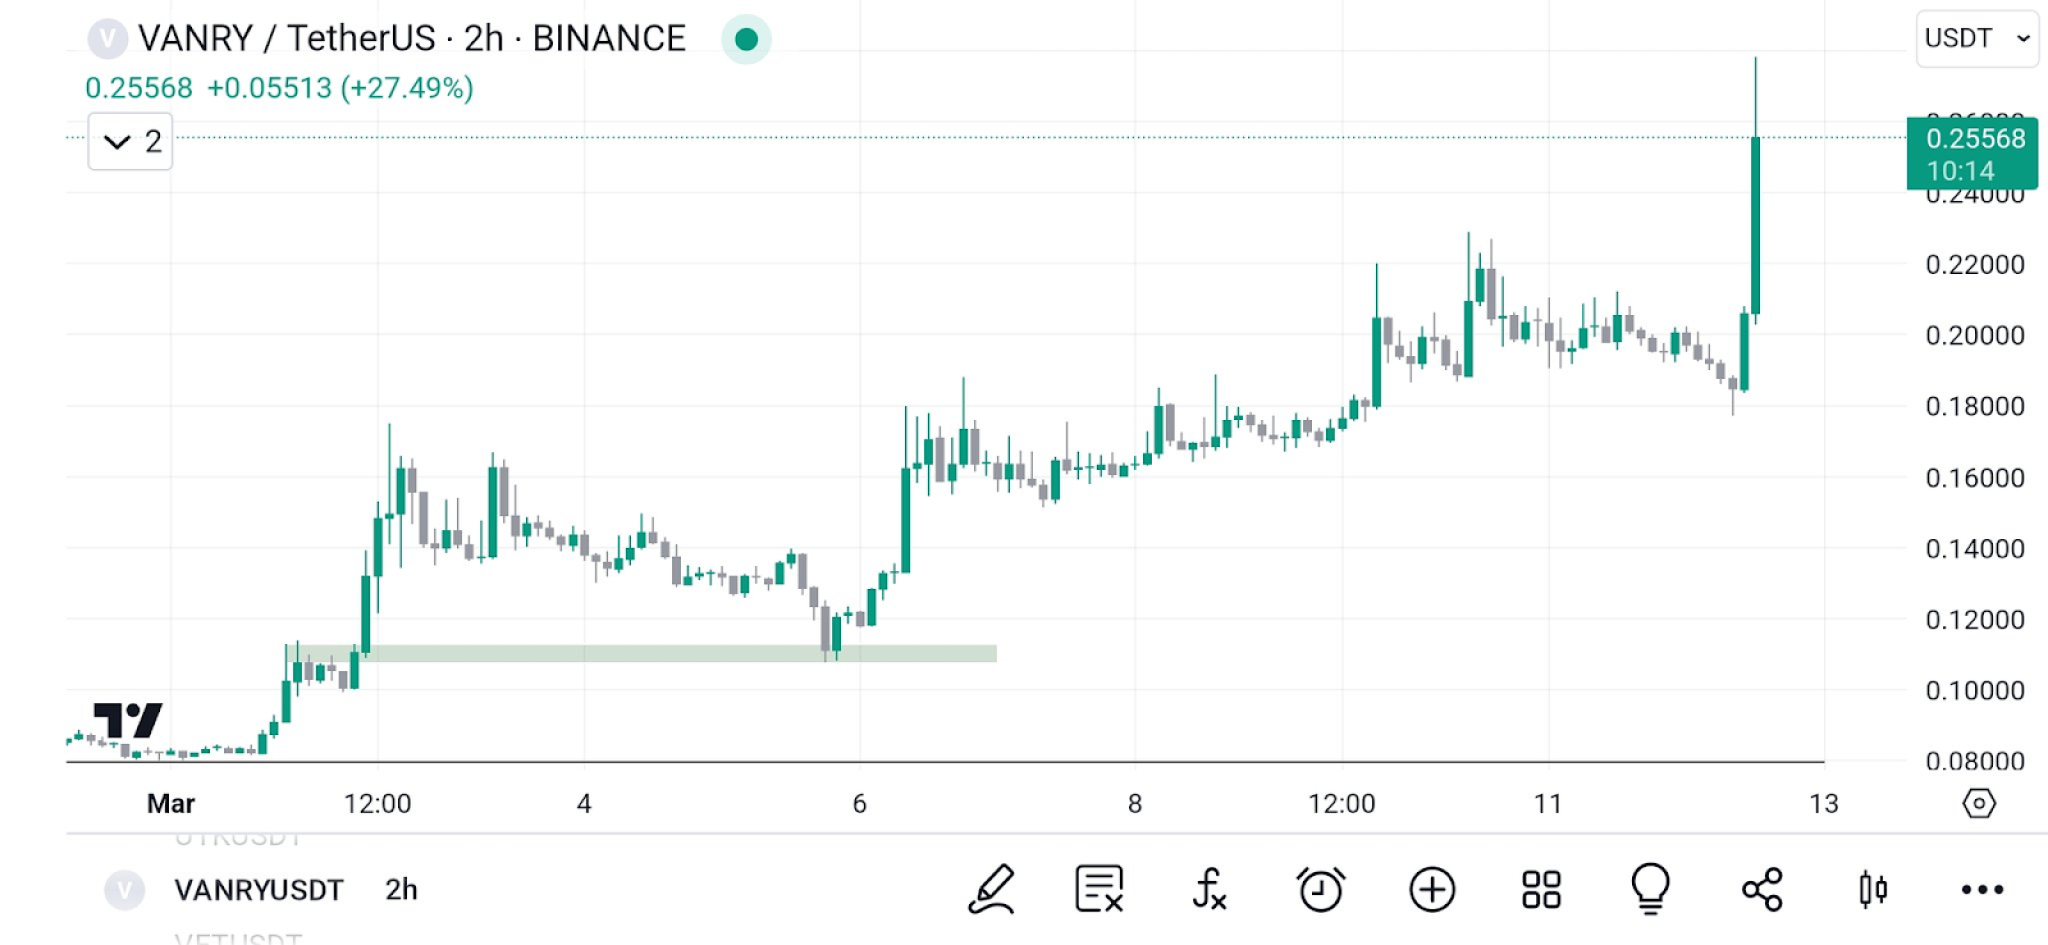2048x945 pixels.
Task: Collapse the hidden watchlist chevron
Action: [117, 141]
